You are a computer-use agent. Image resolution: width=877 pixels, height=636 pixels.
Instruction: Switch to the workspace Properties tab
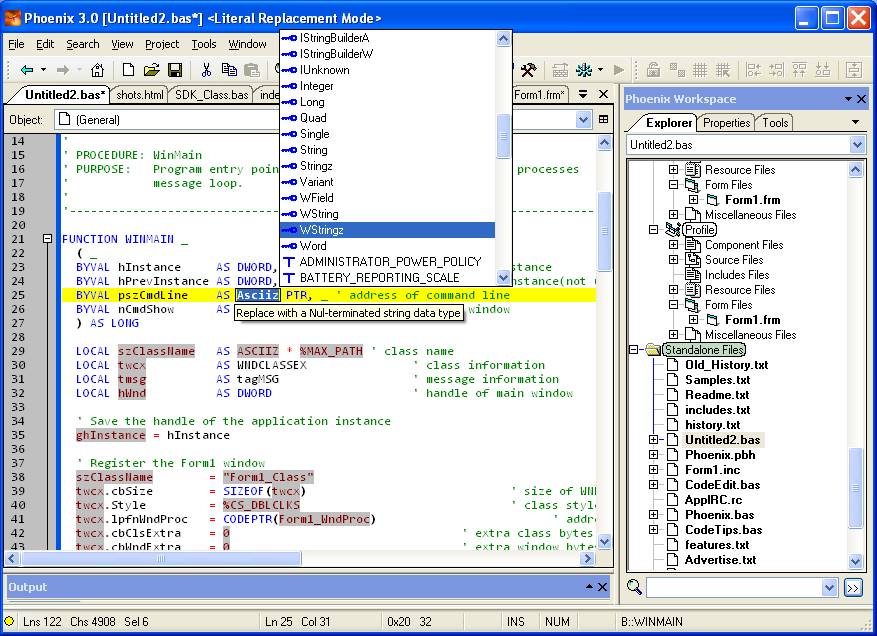(x=727, y=123)
